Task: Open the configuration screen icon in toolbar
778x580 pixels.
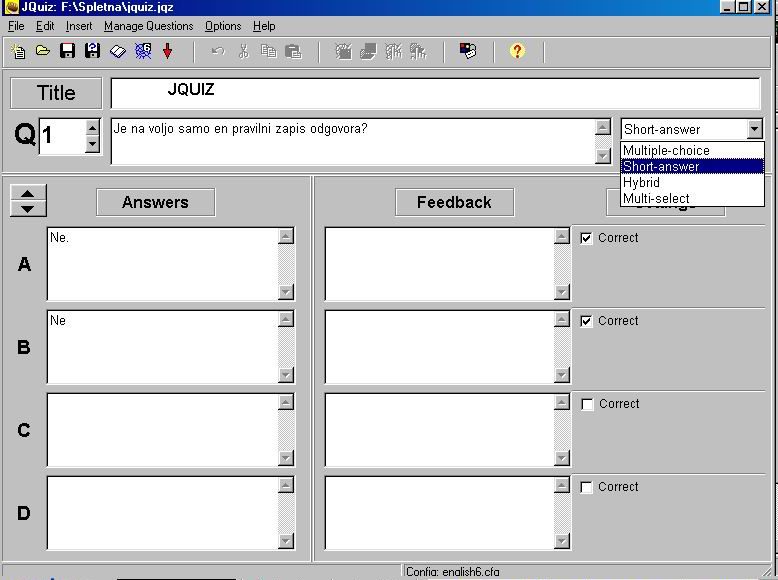Action: click(468, 51)
